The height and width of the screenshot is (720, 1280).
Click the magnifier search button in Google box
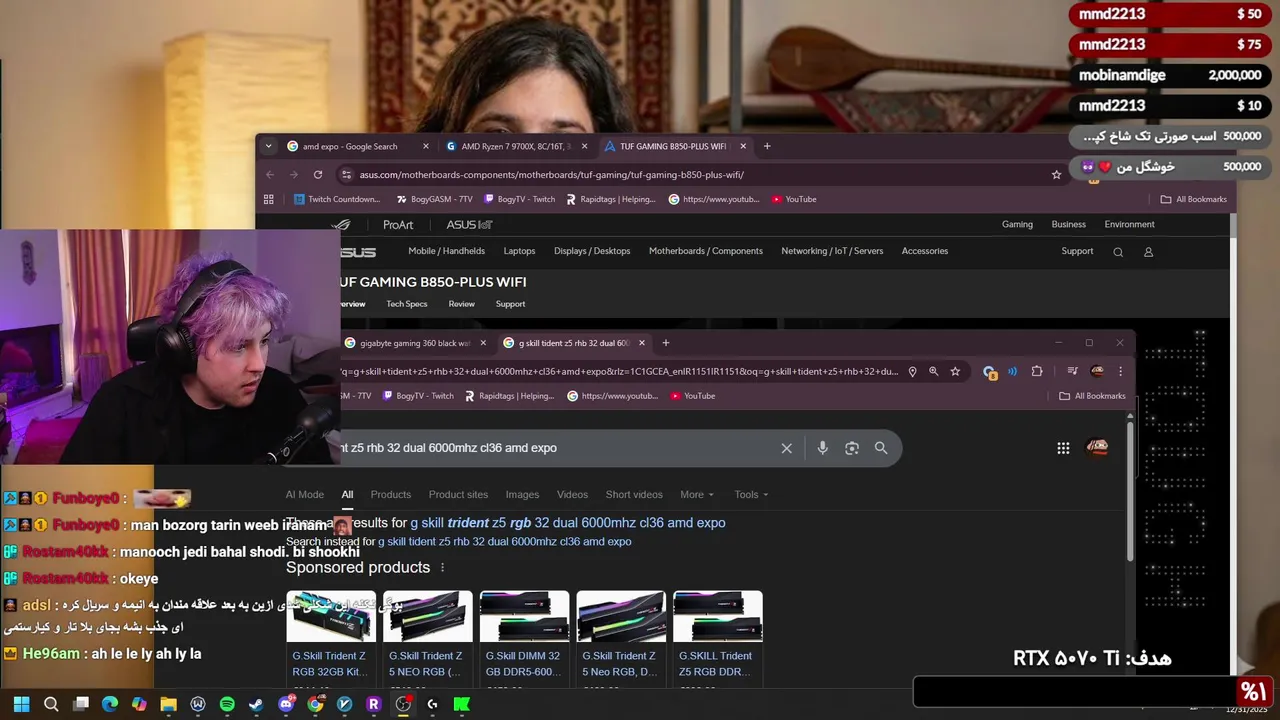[881, 448]
